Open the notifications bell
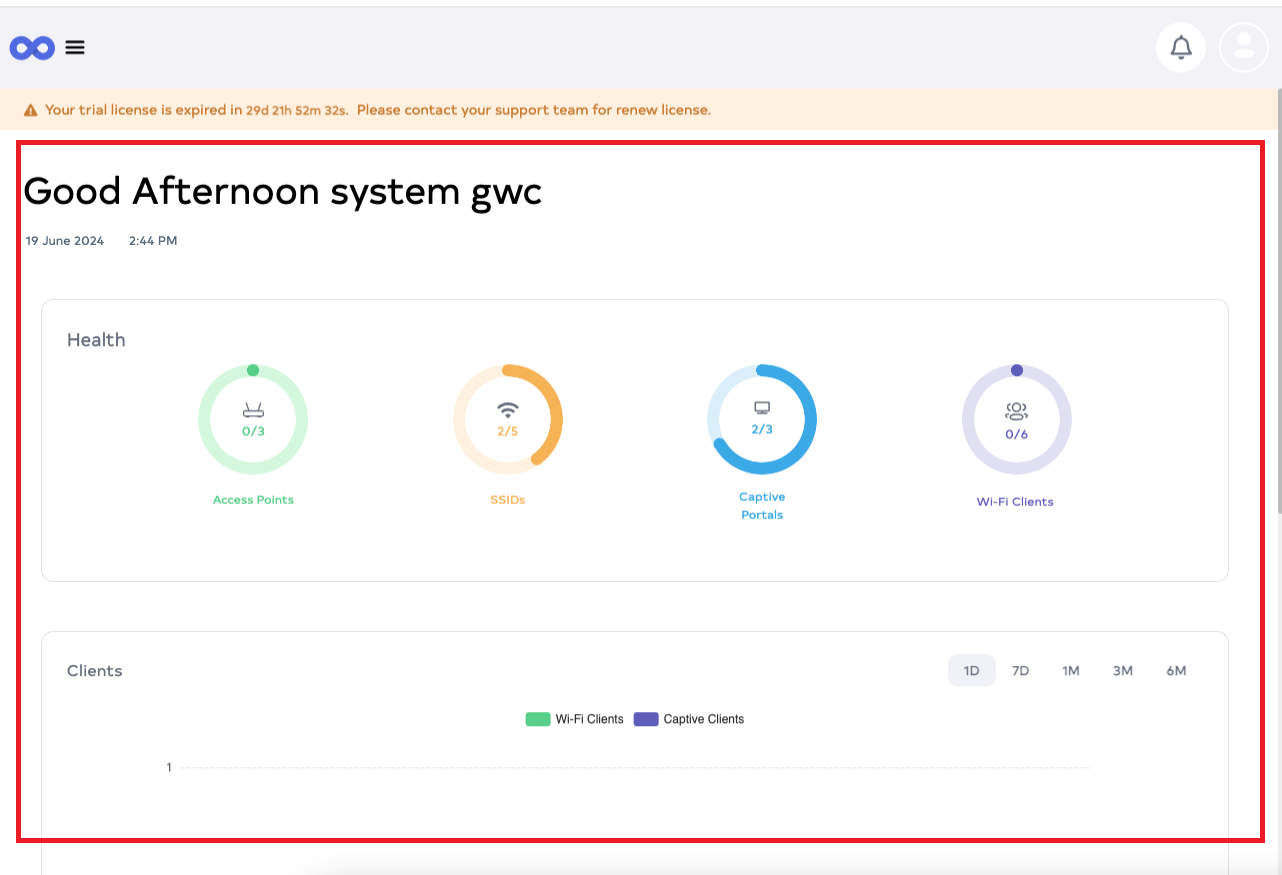Viewport: 1282px width, 875px height. coord(1181,47)
